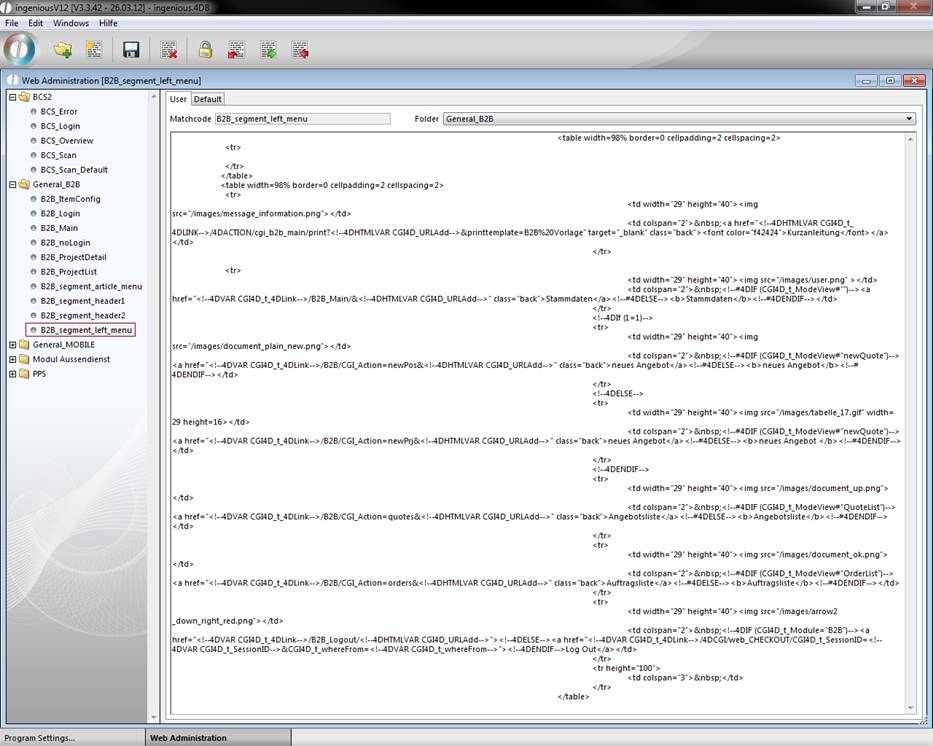Collapse the BCS2 tree folder
933x746 pixels.
(x=12, y=97)
